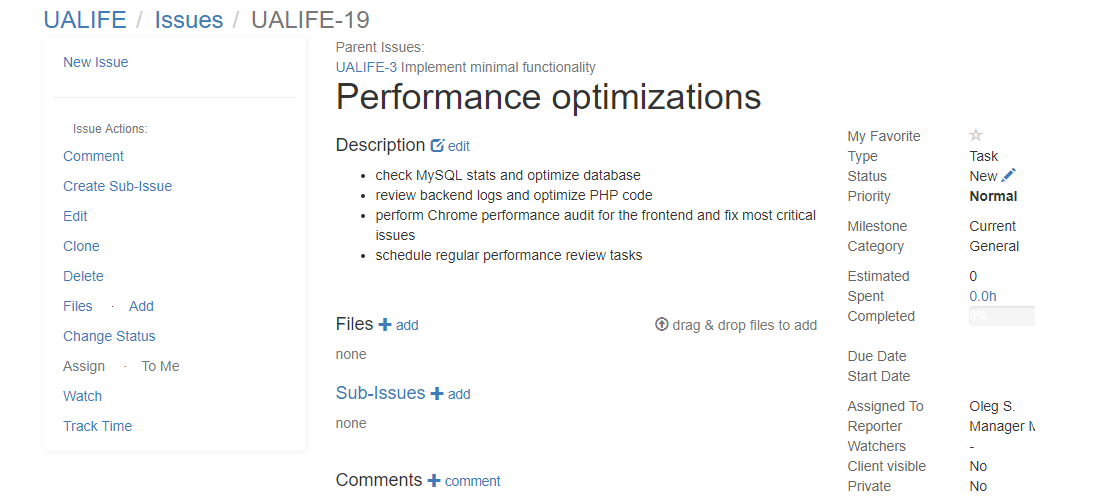Delete the issue via sidebar link
Image resolution: width=1110 pixels, height=500 pixels.
(x=84, y=276)
